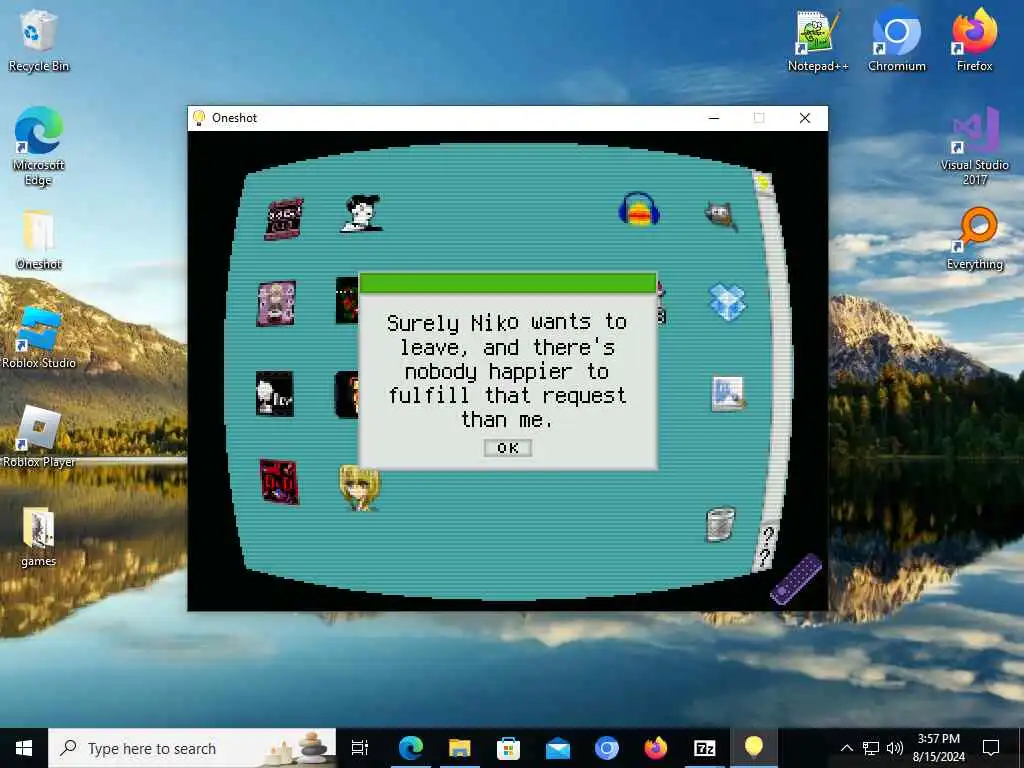Screen dimensions: 1024x768
Task: Click the question marks on the in-game sidebar
Action: click(x=766, y=546)
